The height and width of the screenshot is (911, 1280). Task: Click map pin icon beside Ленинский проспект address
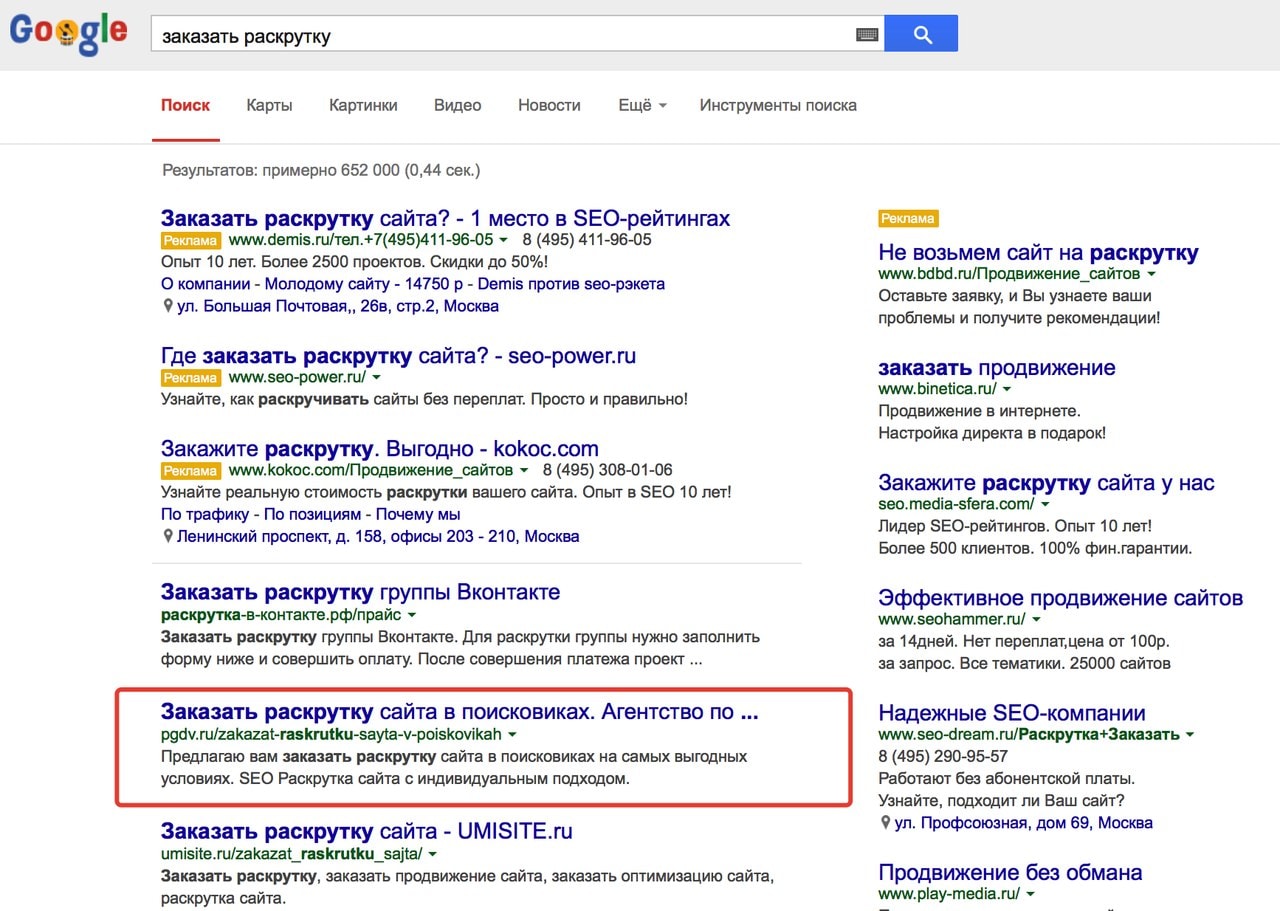[x=167, y=536]
